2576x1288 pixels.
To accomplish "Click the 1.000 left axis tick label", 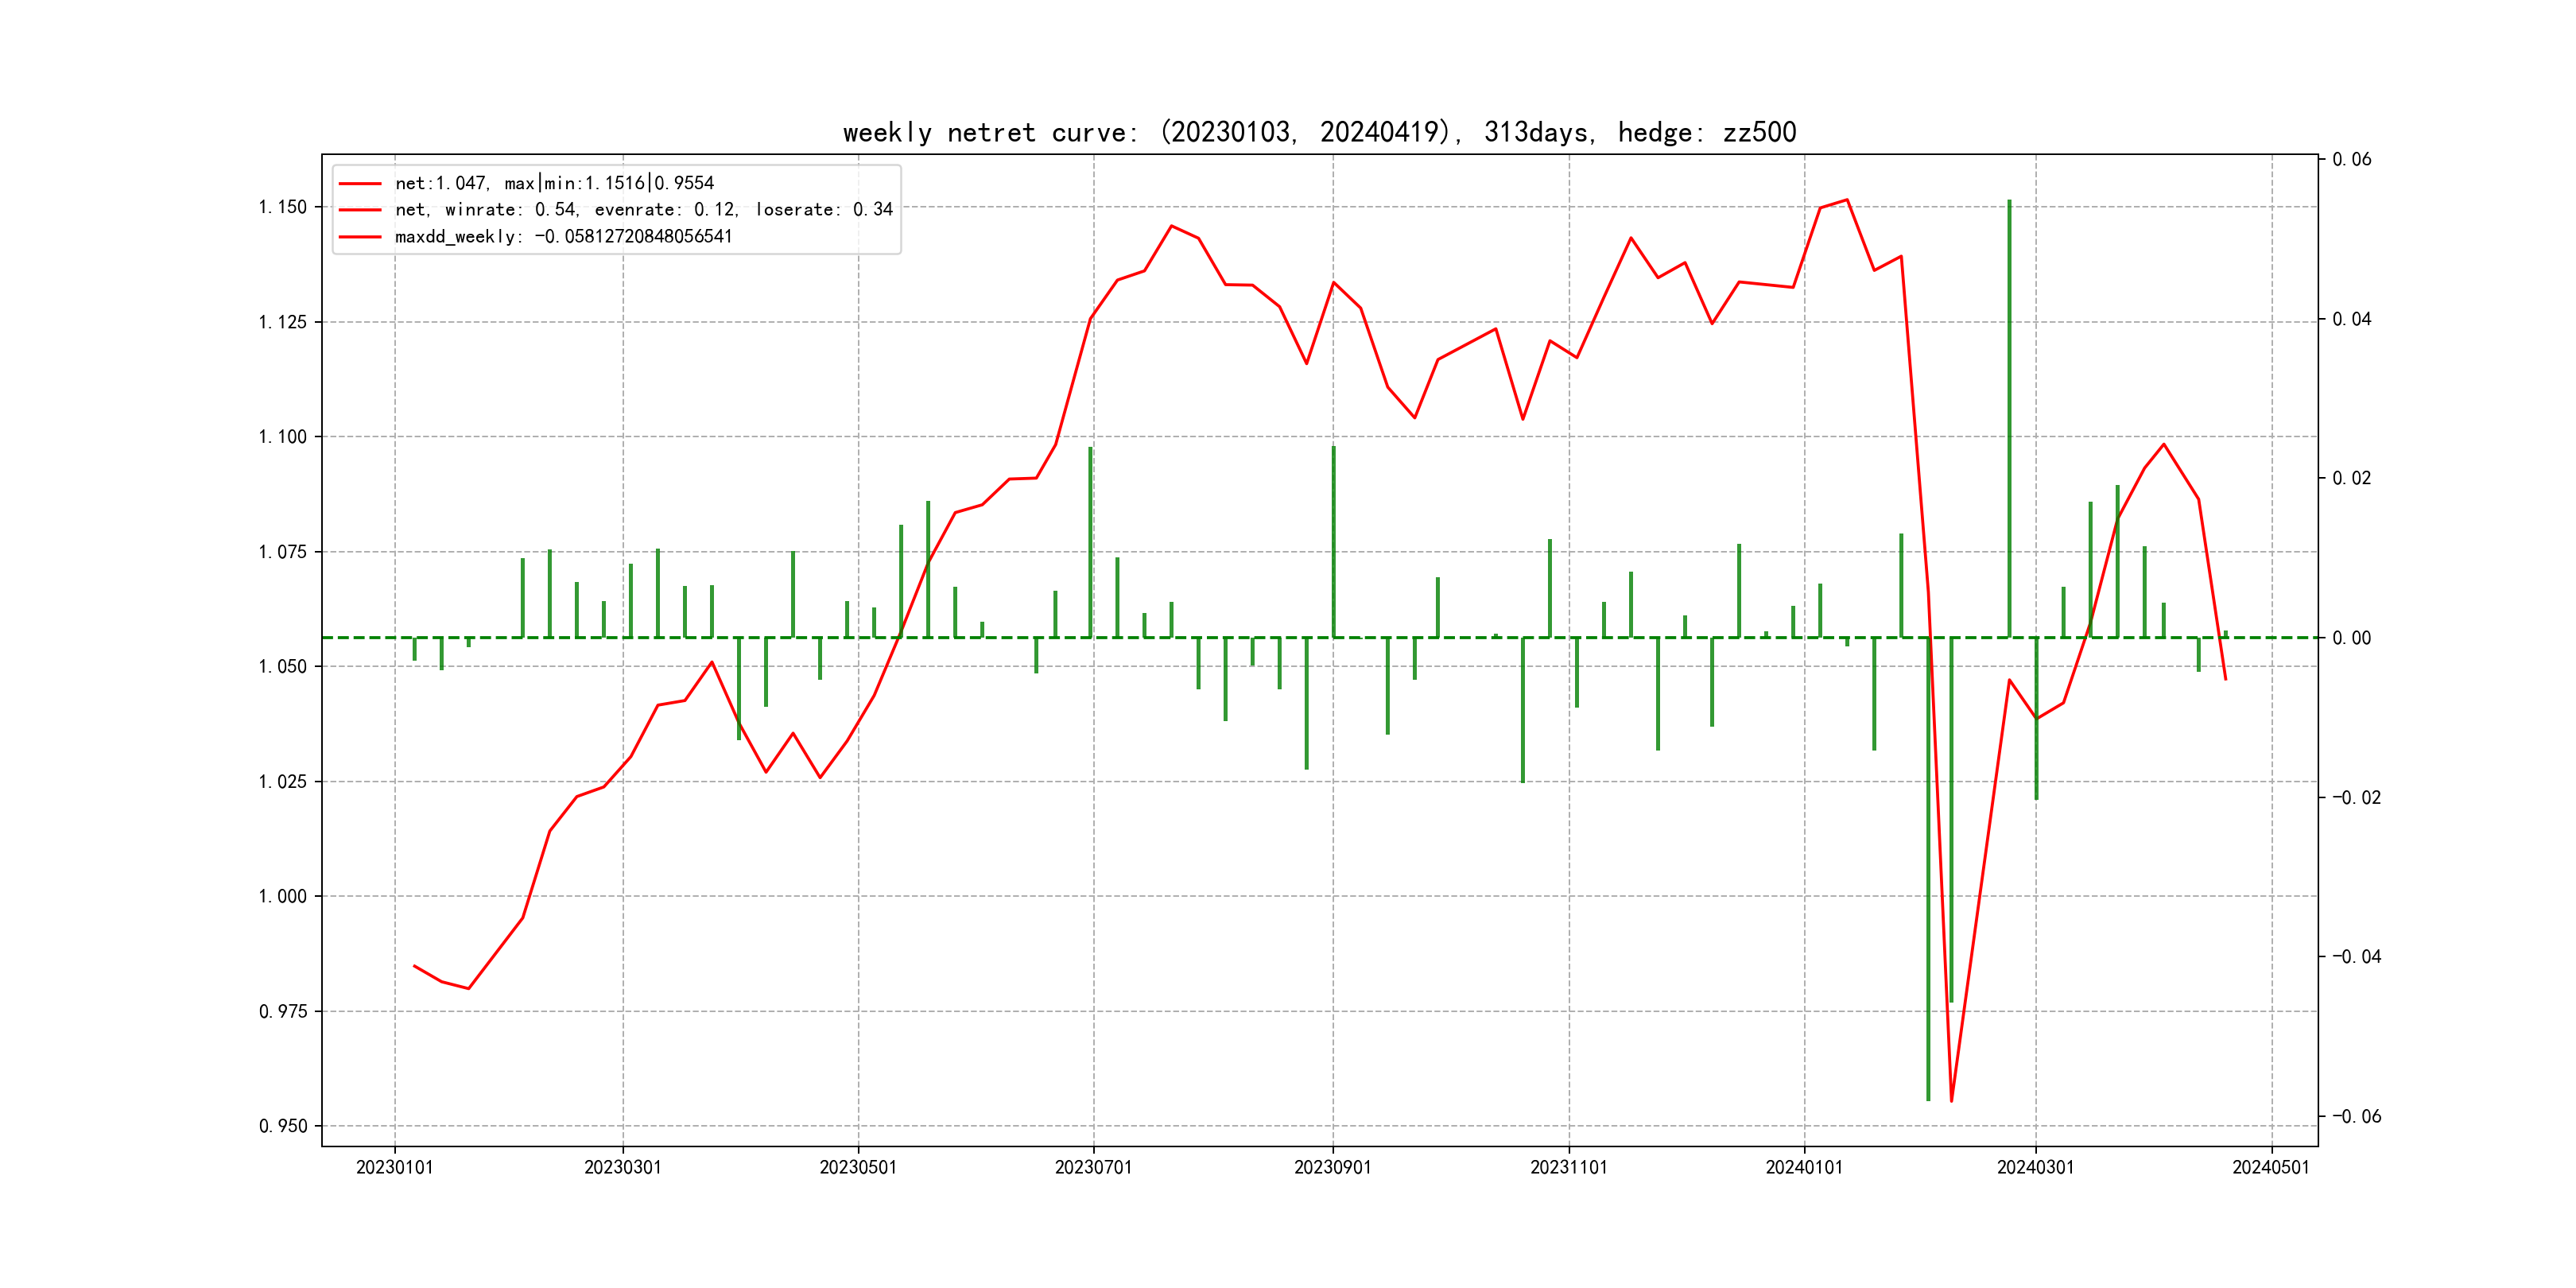I will pos(283,897).
